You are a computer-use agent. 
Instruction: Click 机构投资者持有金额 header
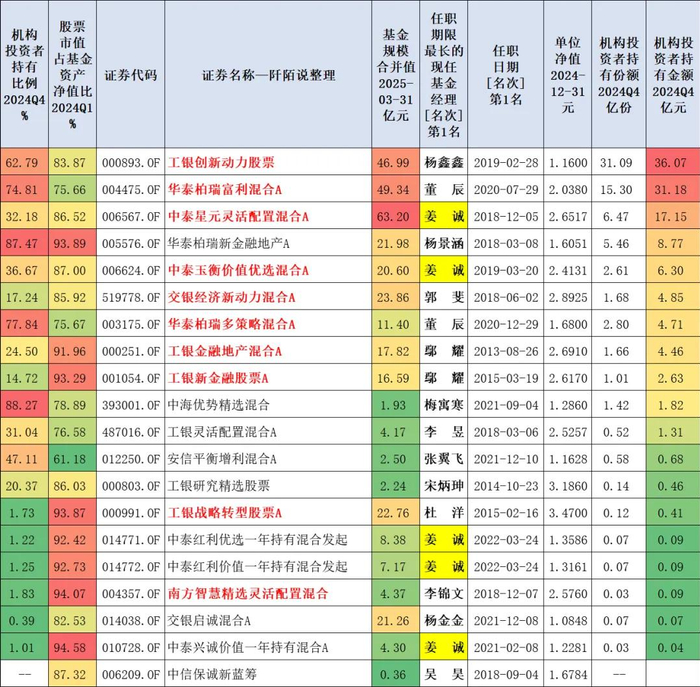[673, 75]
